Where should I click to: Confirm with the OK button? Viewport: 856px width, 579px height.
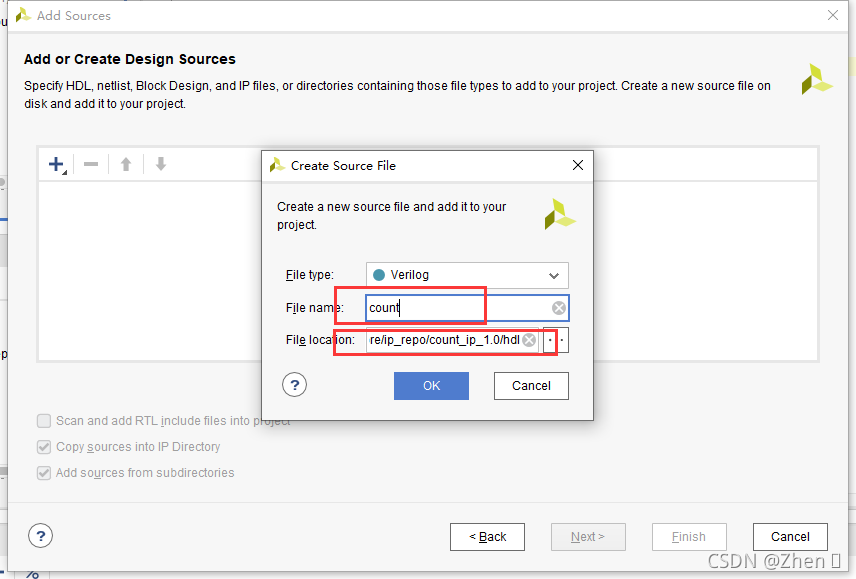(431, 386)
